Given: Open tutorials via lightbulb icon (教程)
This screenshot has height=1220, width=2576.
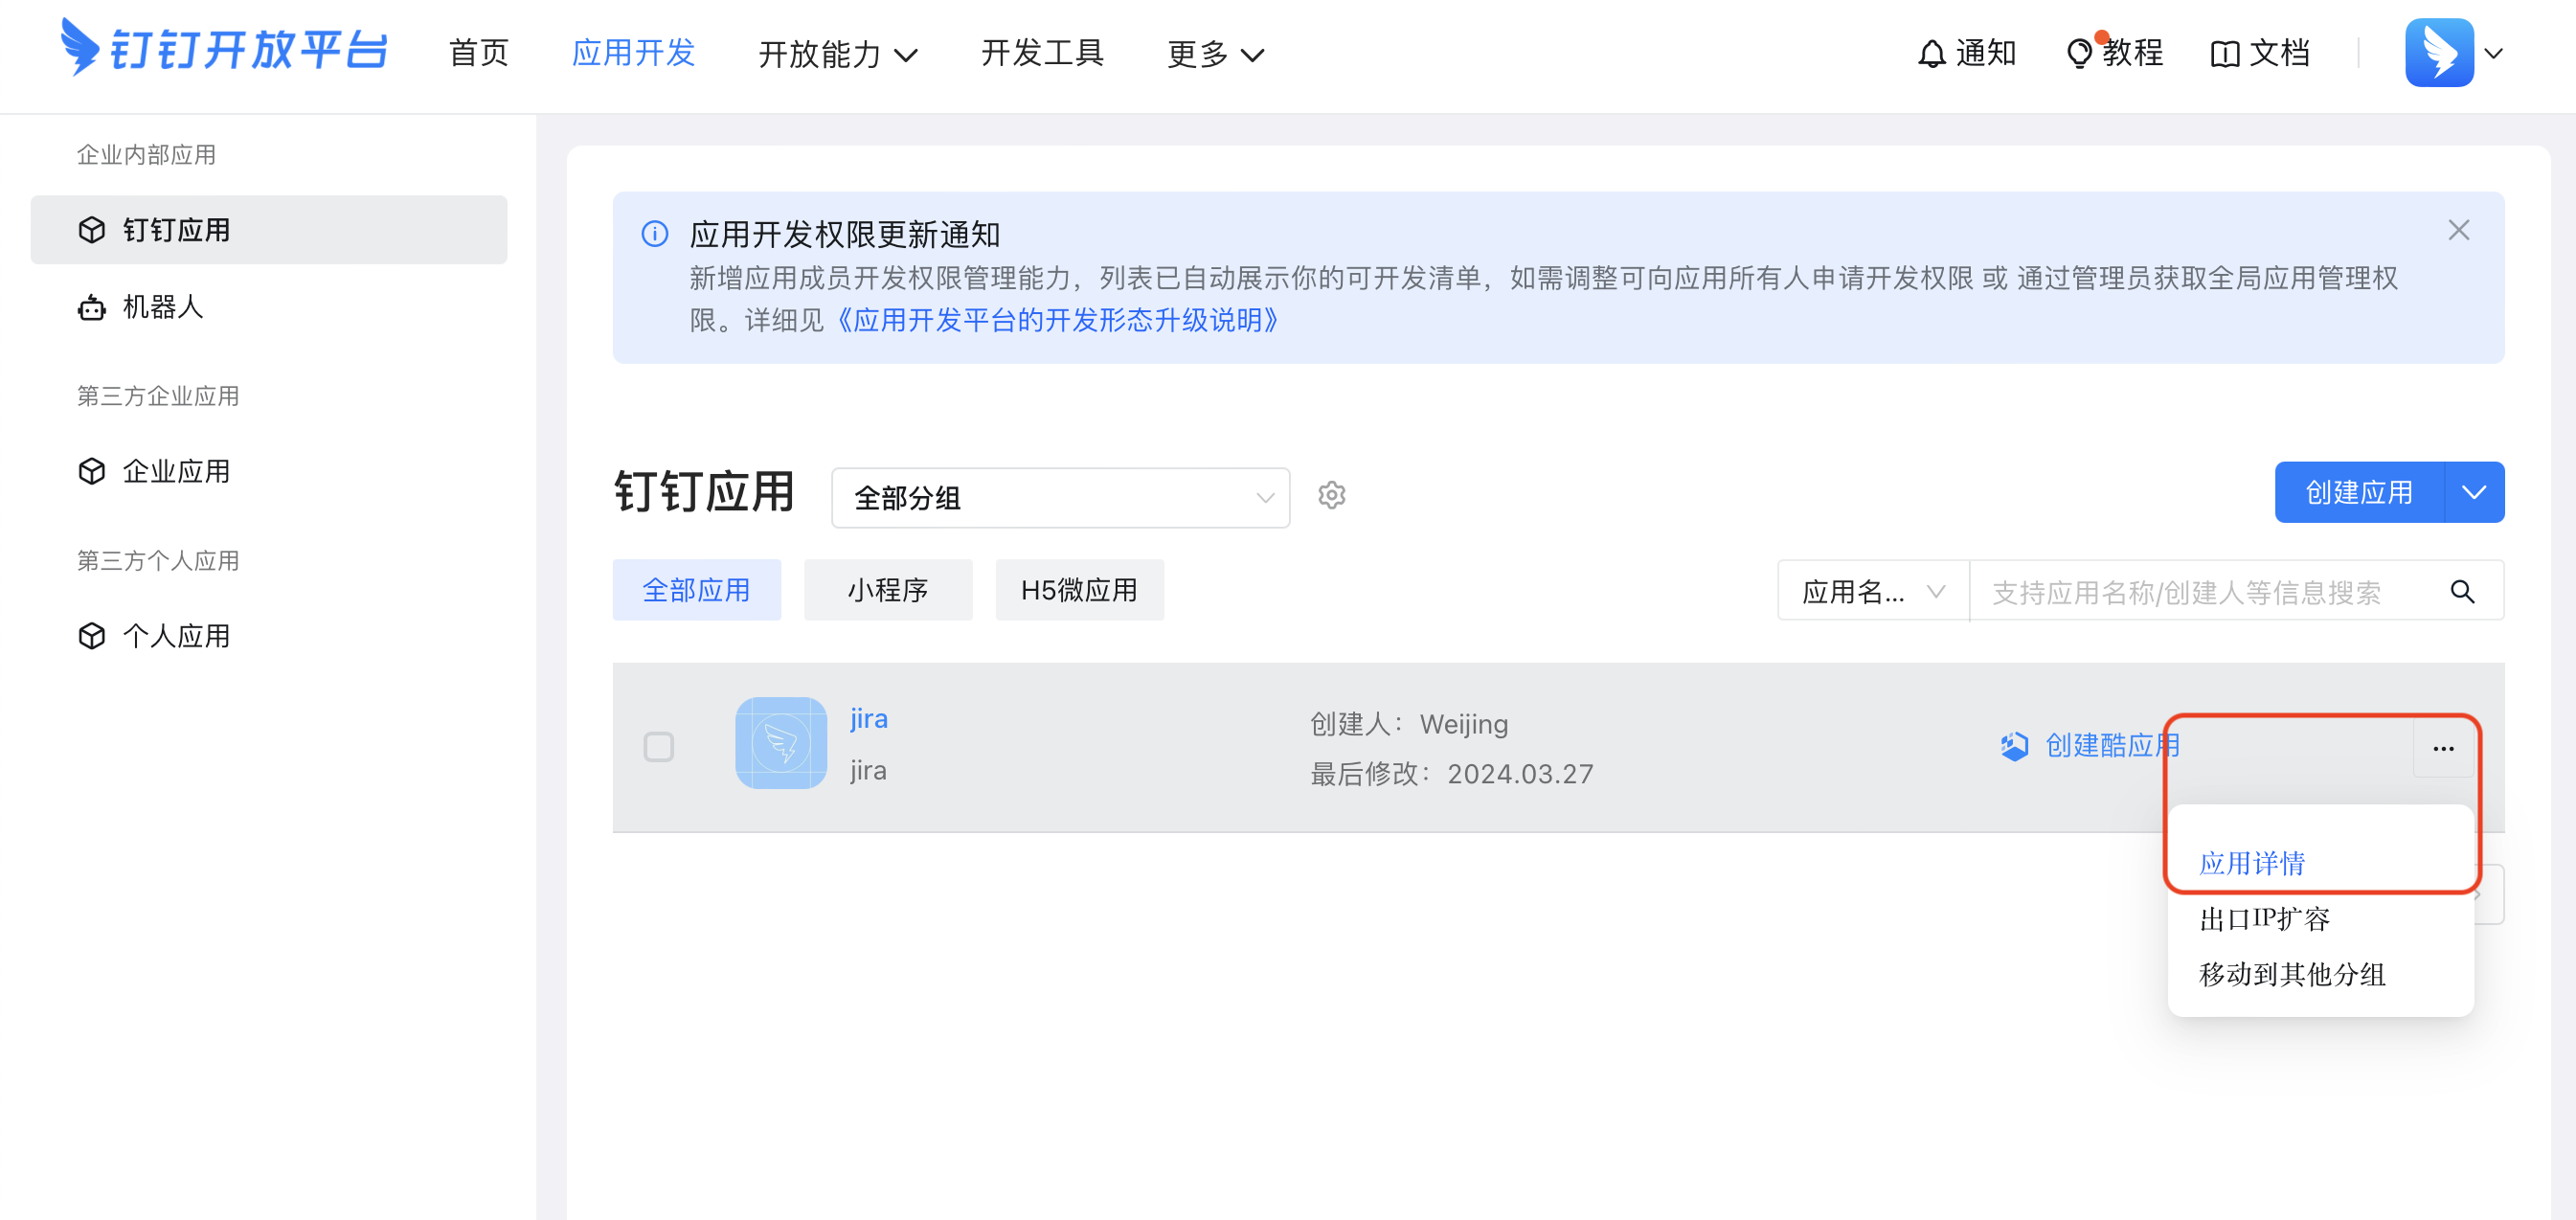Looking at the screenshot, I should tap(2079, 53).
